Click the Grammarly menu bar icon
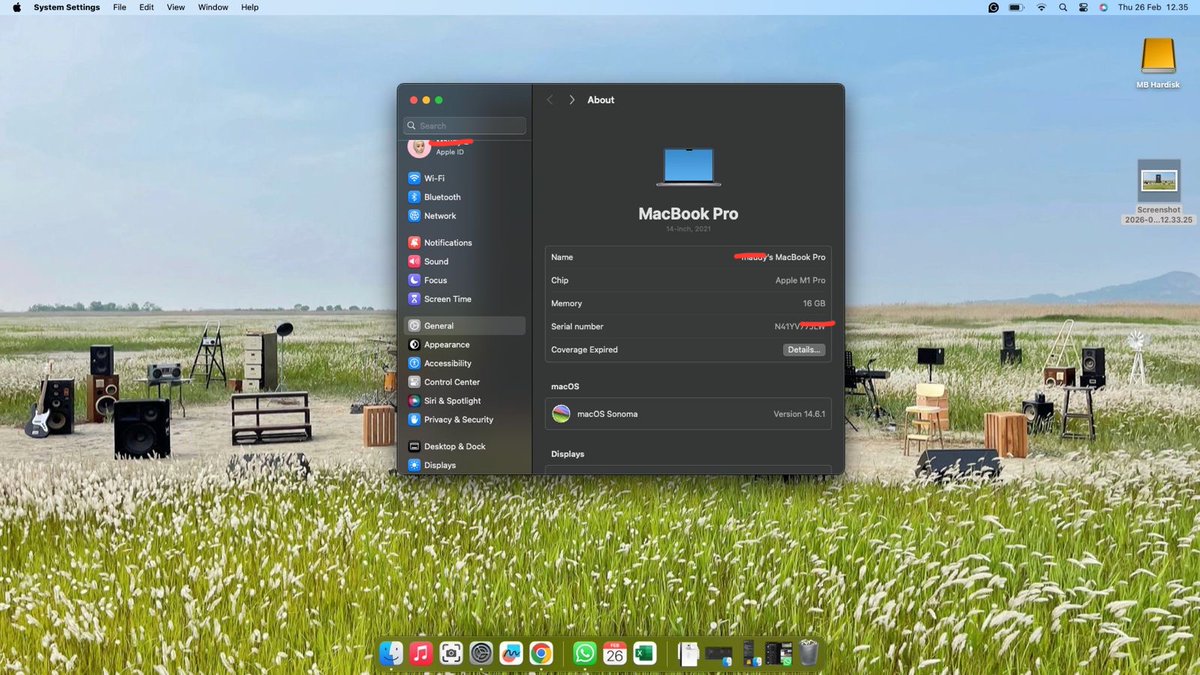 coord(993,7)
